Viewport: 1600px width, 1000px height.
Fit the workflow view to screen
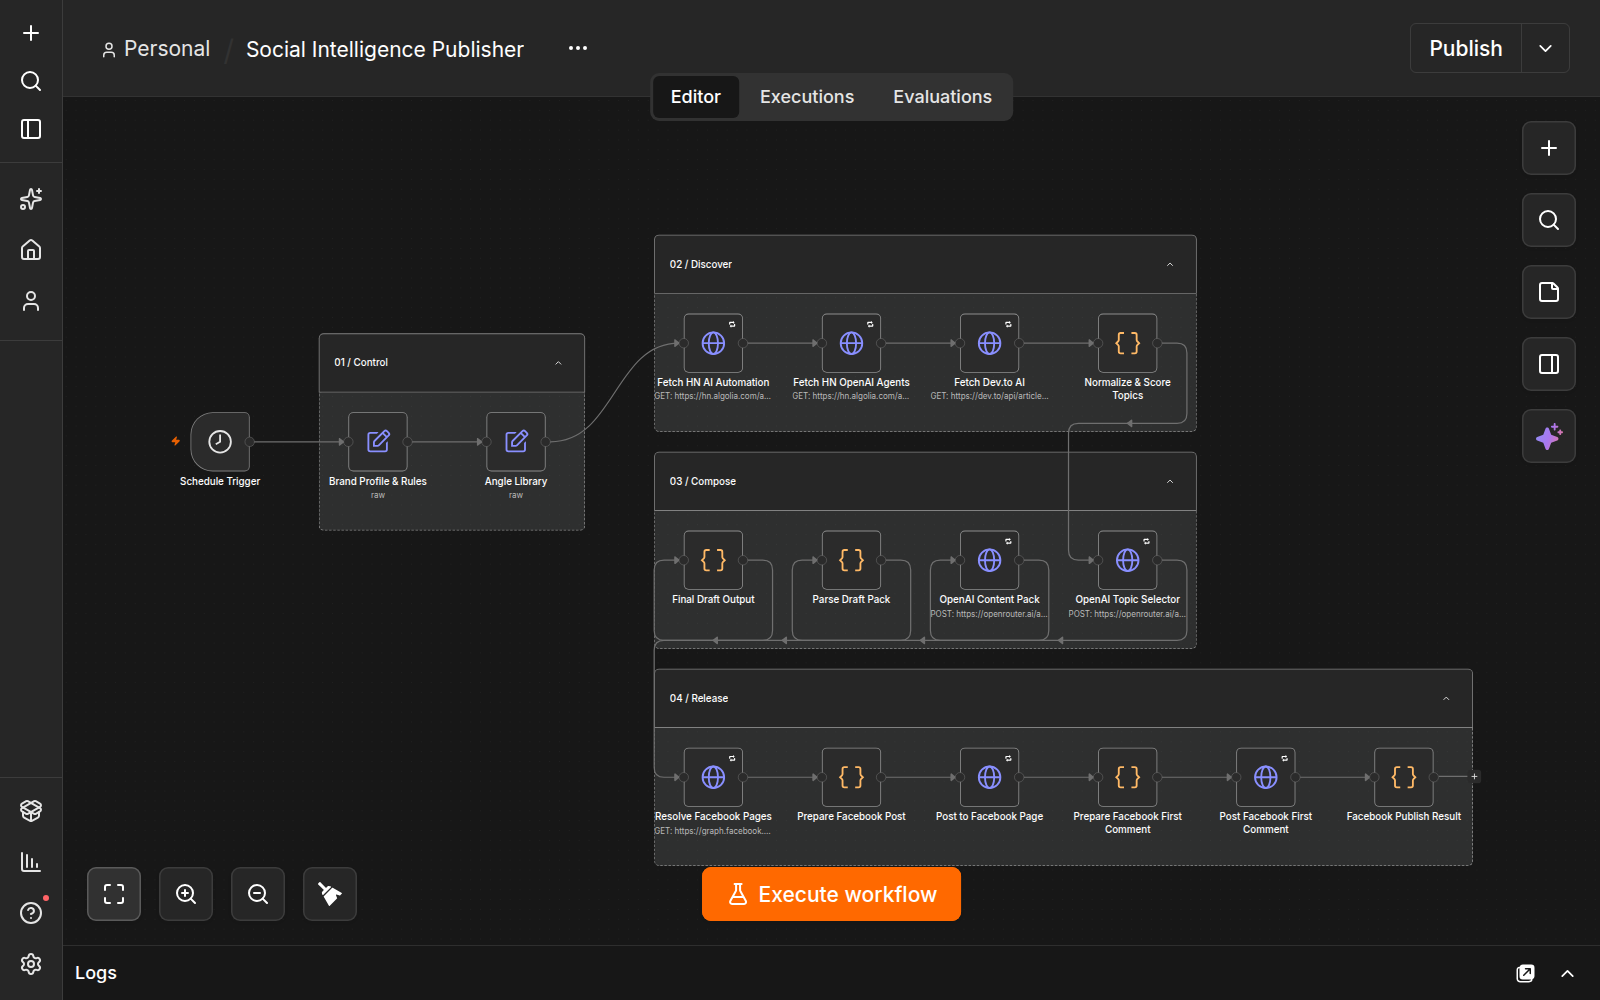pos(114,894)
